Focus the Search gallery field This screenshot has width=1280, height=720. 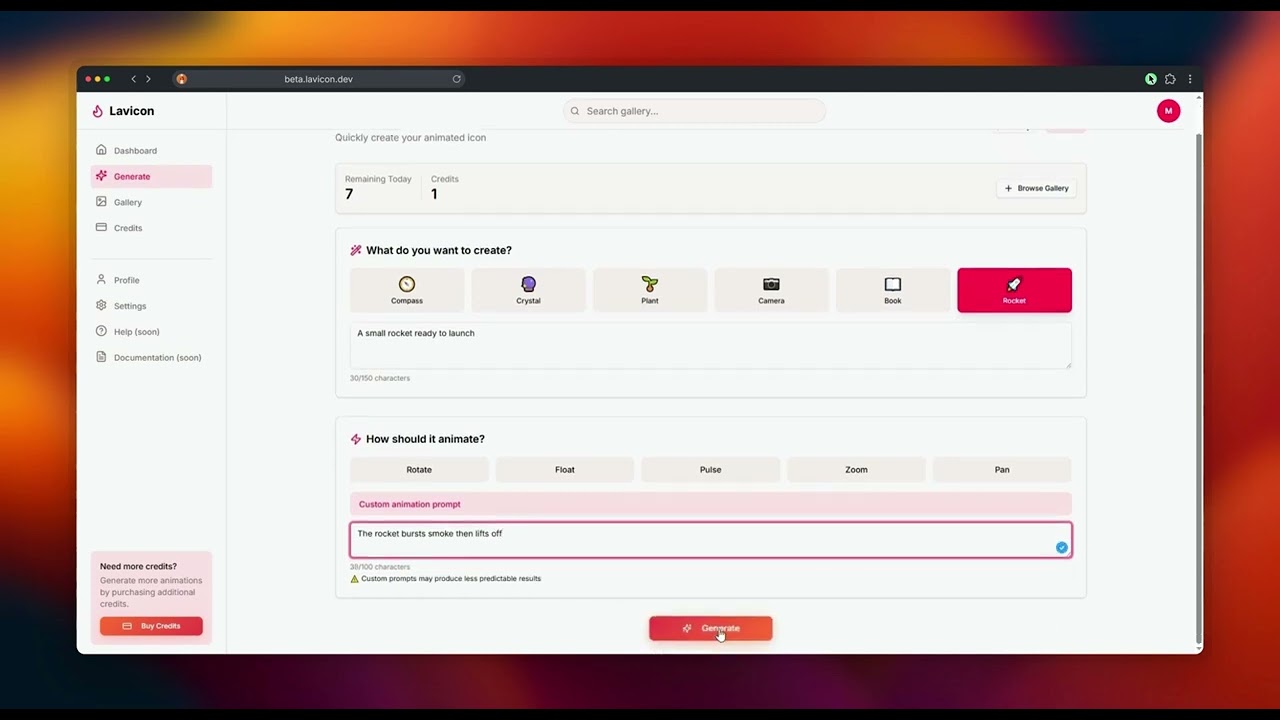pyautogui.click(x=695, y=111)
